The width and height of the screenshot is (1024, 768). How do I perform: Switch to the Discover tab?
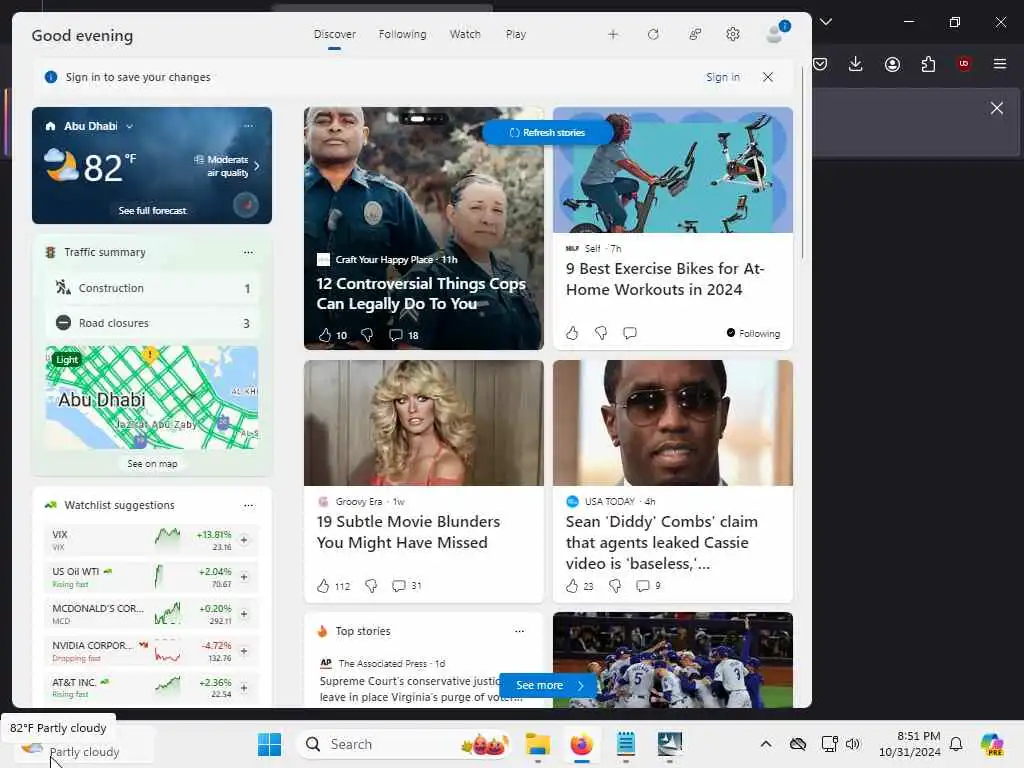pos(334,34)
